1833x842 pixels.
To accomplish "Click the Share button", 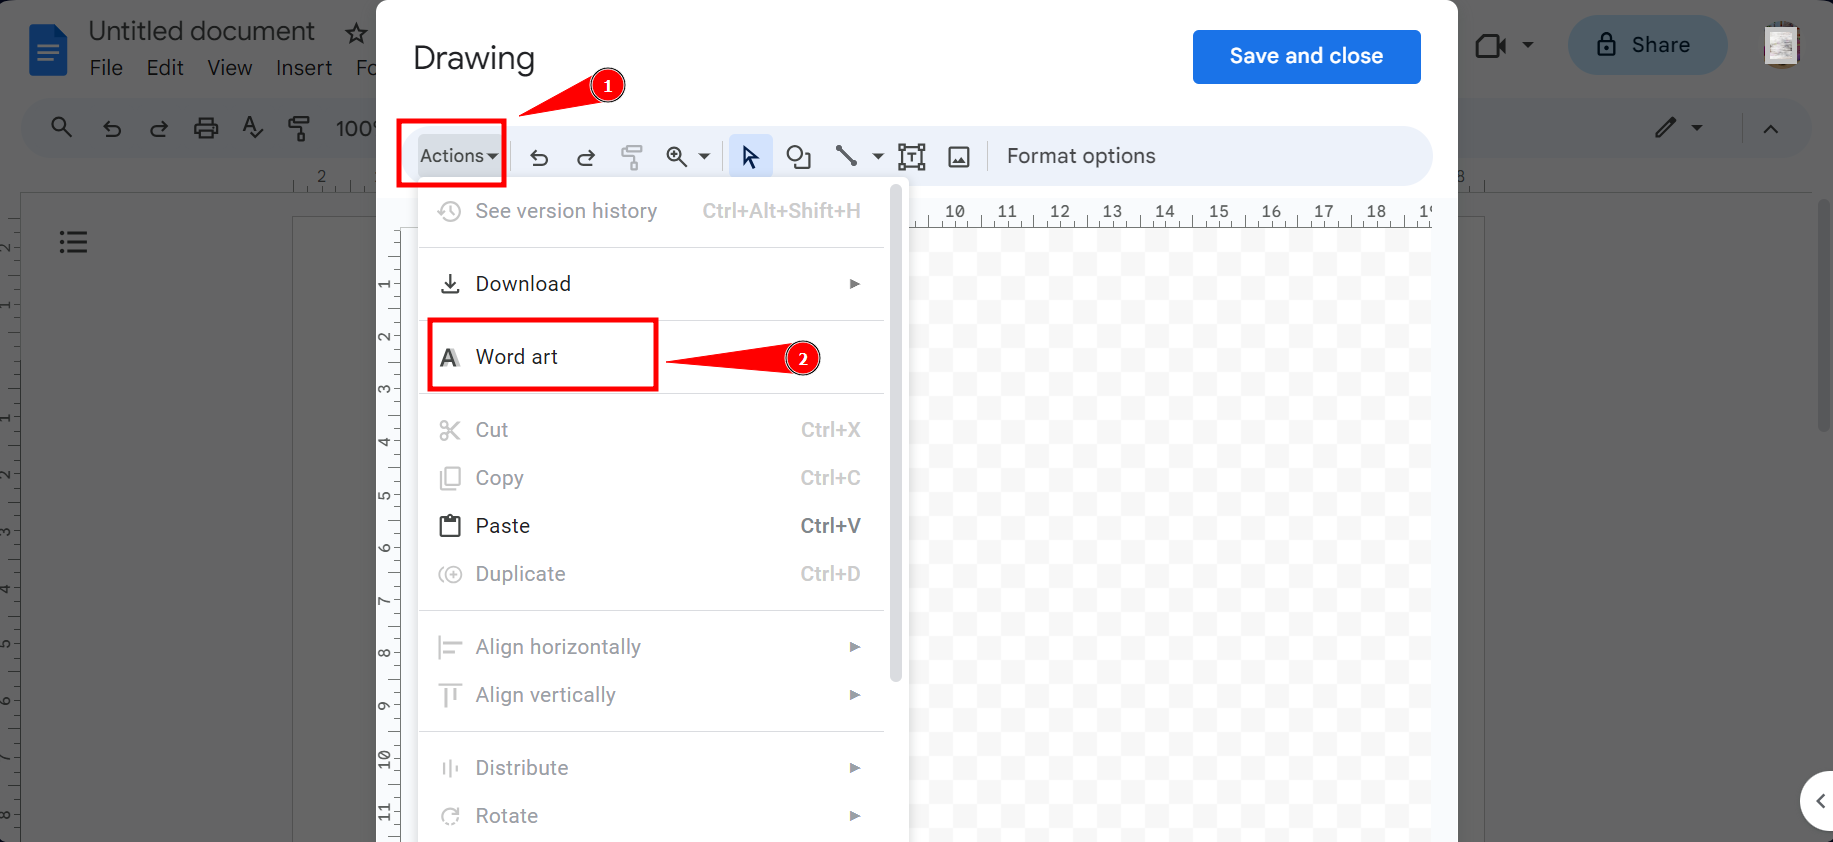I will pos(1647,45).
